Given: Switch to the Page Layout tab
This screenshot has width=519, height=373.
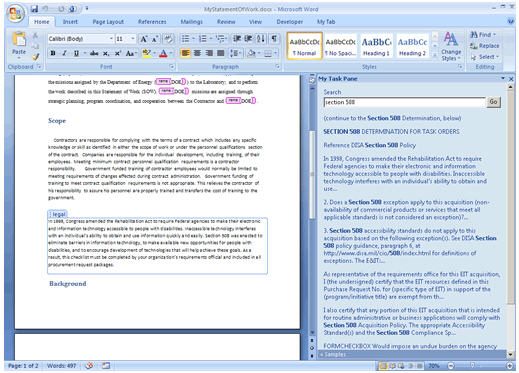Looking at the screenshot, I should coord(108,22).
